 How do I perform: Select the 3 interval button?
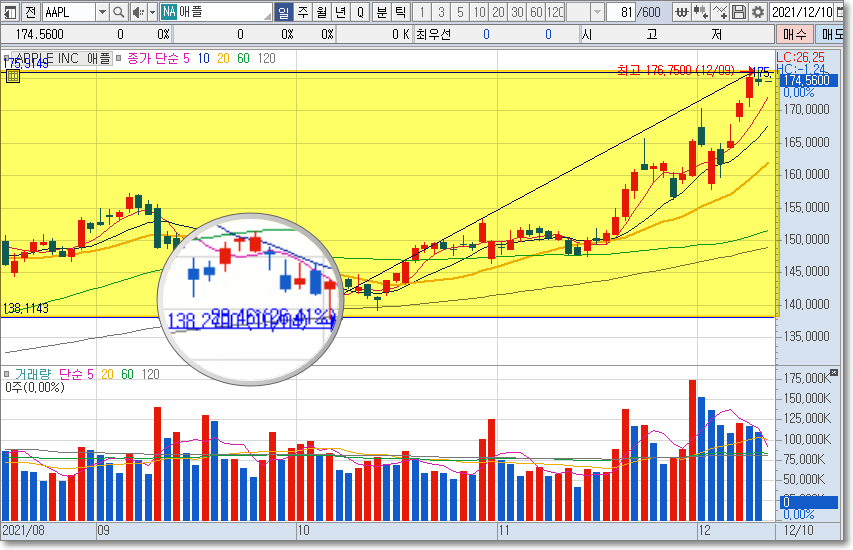(x=441, y=11)
